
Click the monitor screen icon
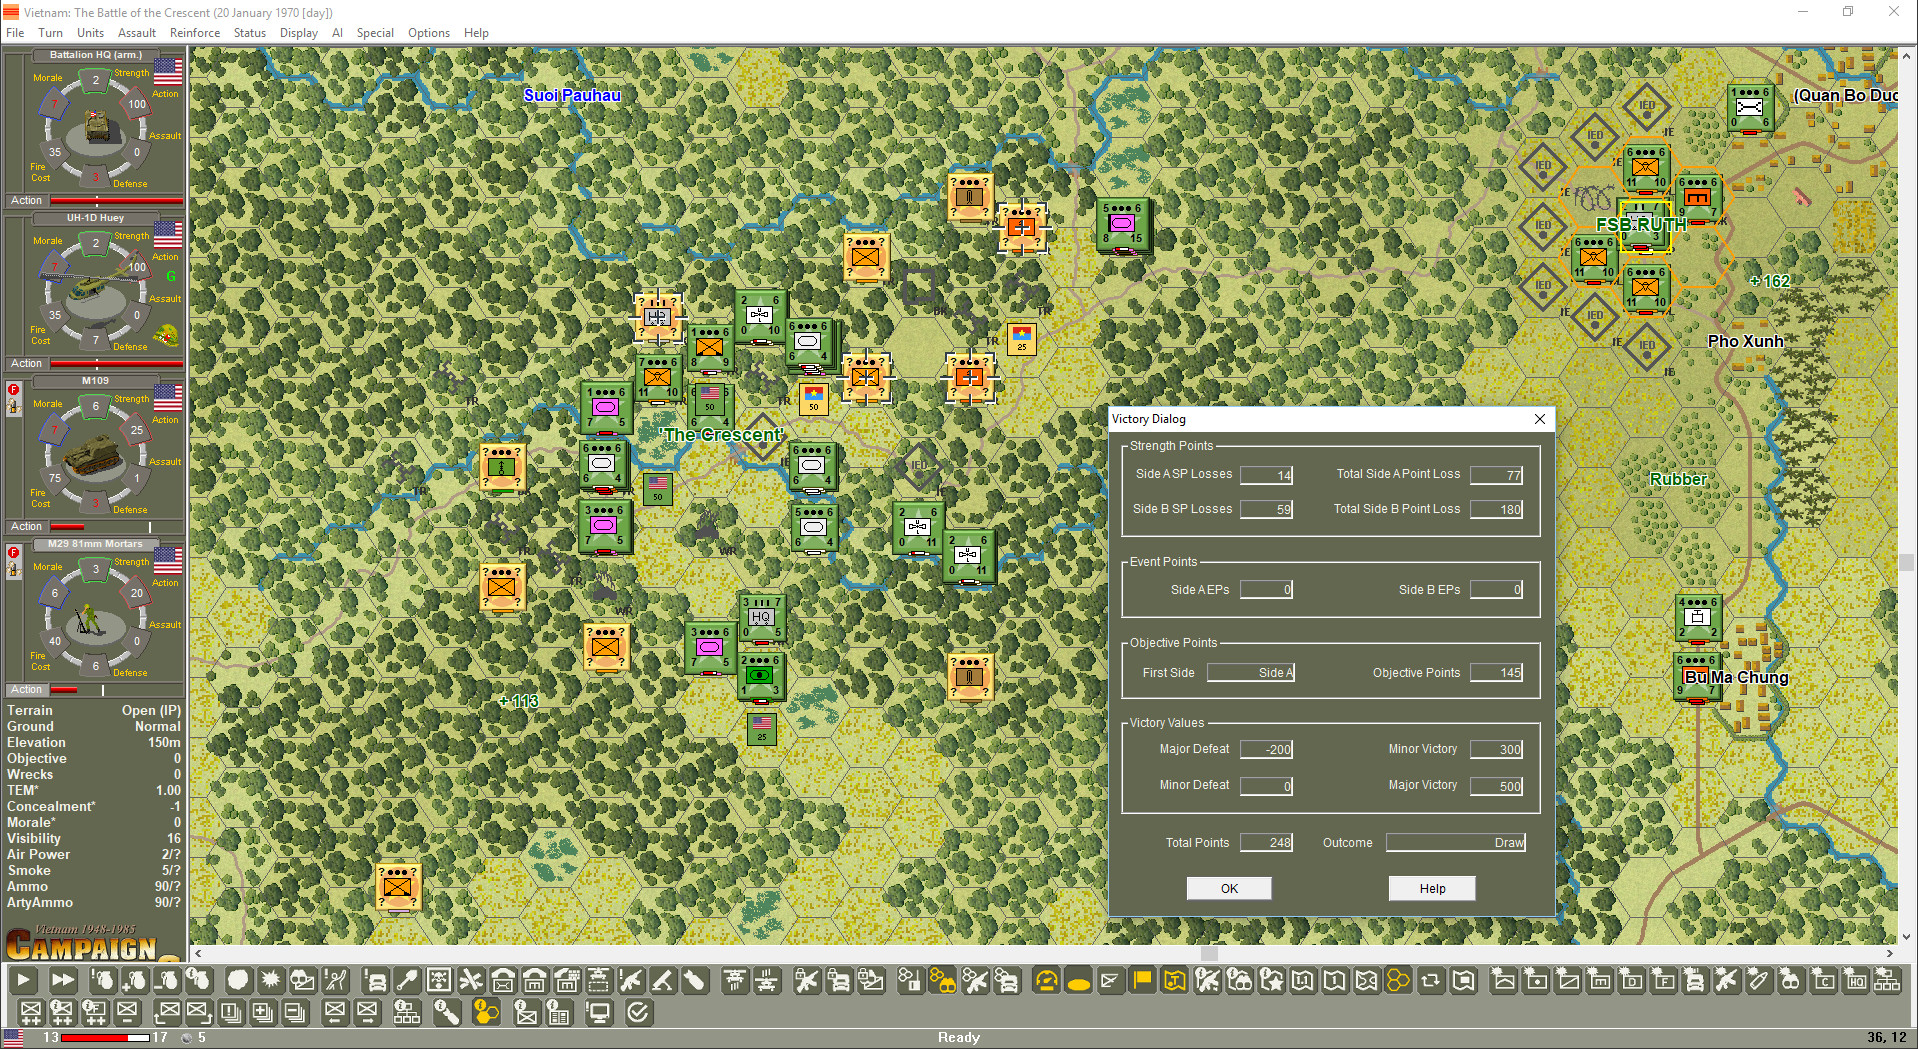pyautogui.click(x=598, y=1013)
